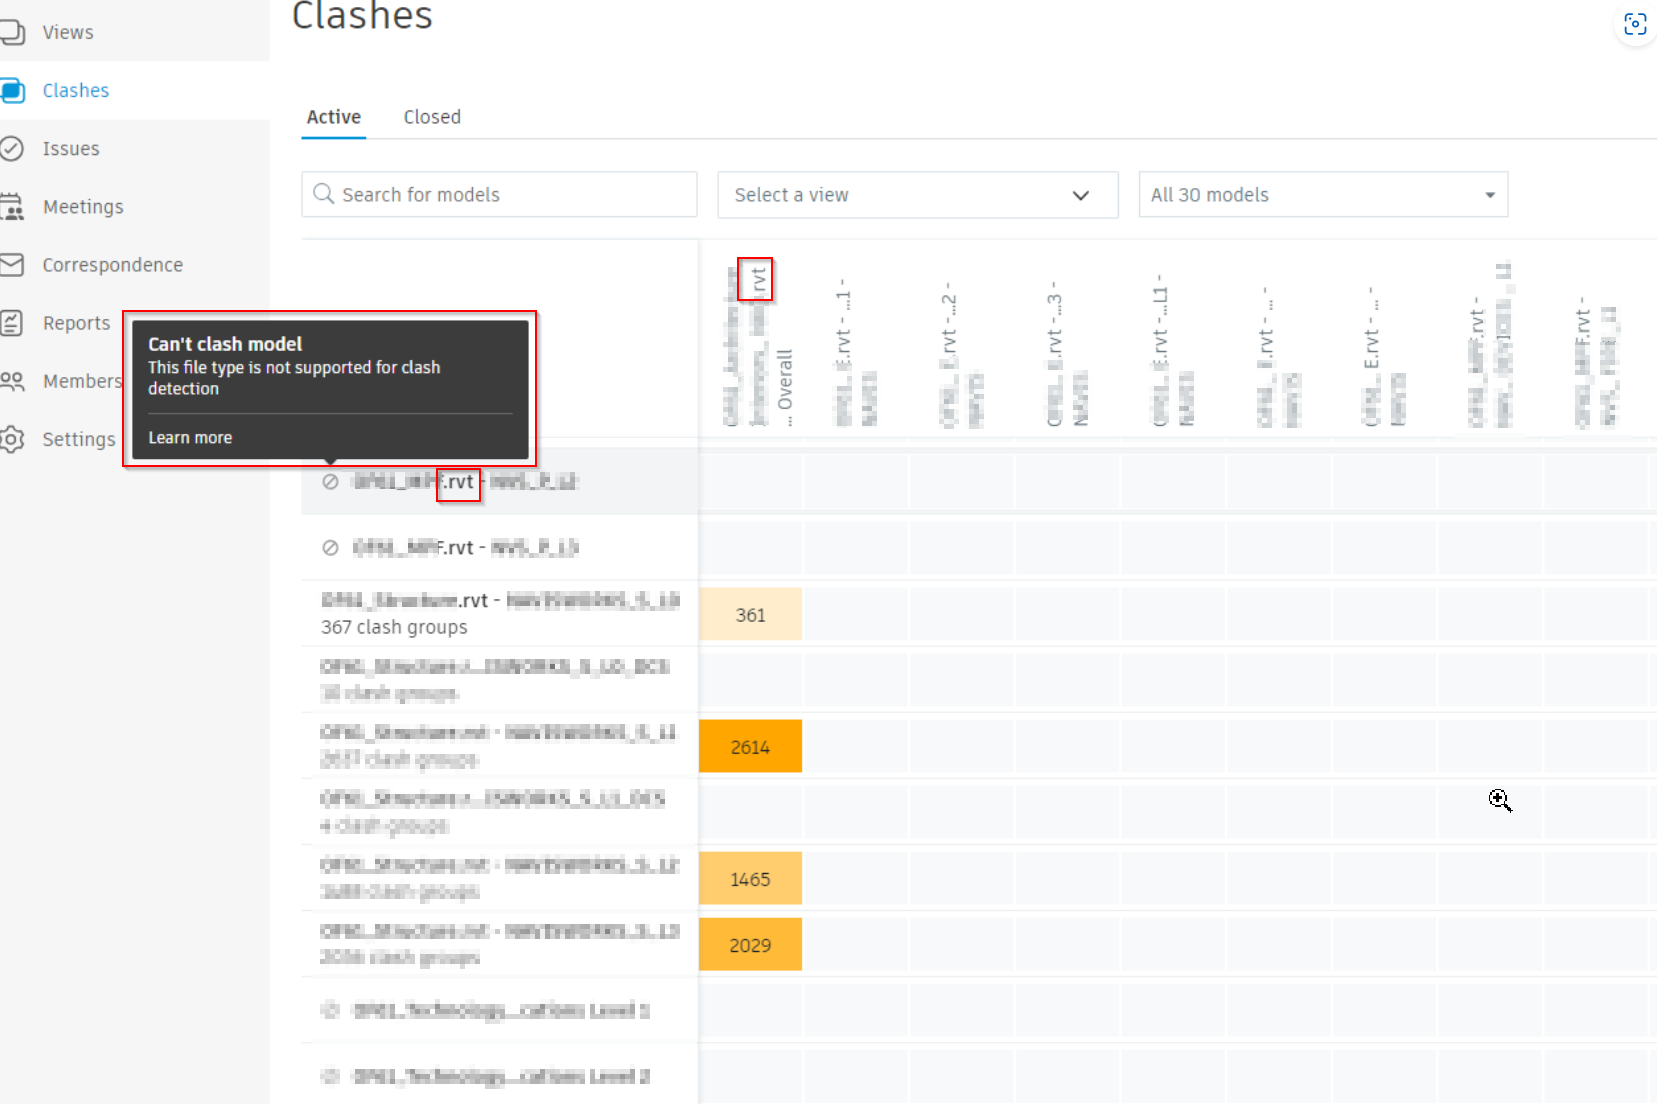Open the Select a view dropdown
This screenshot has width=1657, height=1104.
click(x=917, y=195)
